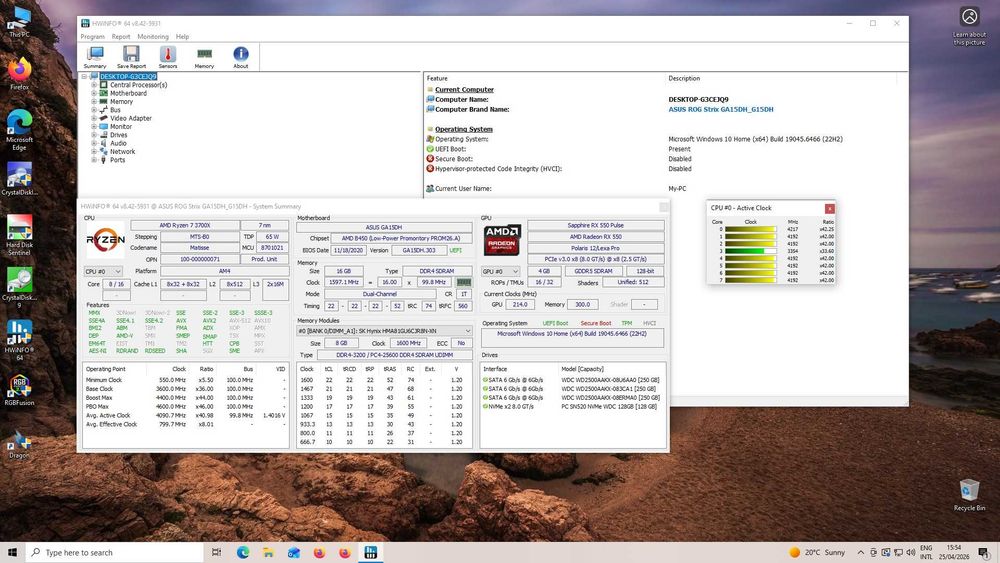The image size is (1000, 563).
Task: Click the AMD Radeon Graphics logo
Action: [x=502, y=239]
